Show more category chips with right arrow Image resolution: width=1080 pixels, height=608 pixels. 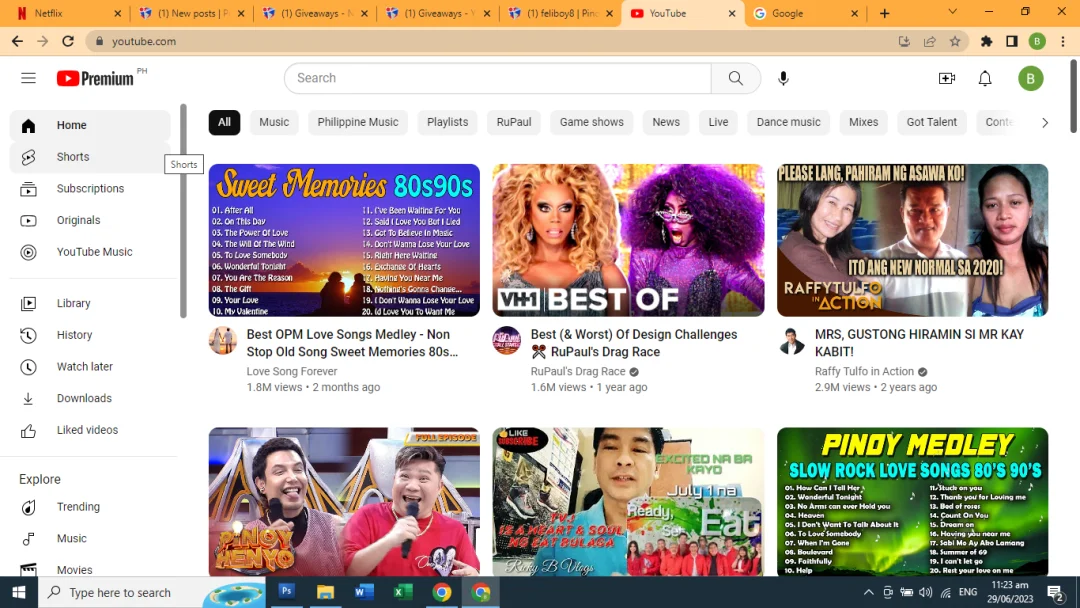[x=1044, y=123]
